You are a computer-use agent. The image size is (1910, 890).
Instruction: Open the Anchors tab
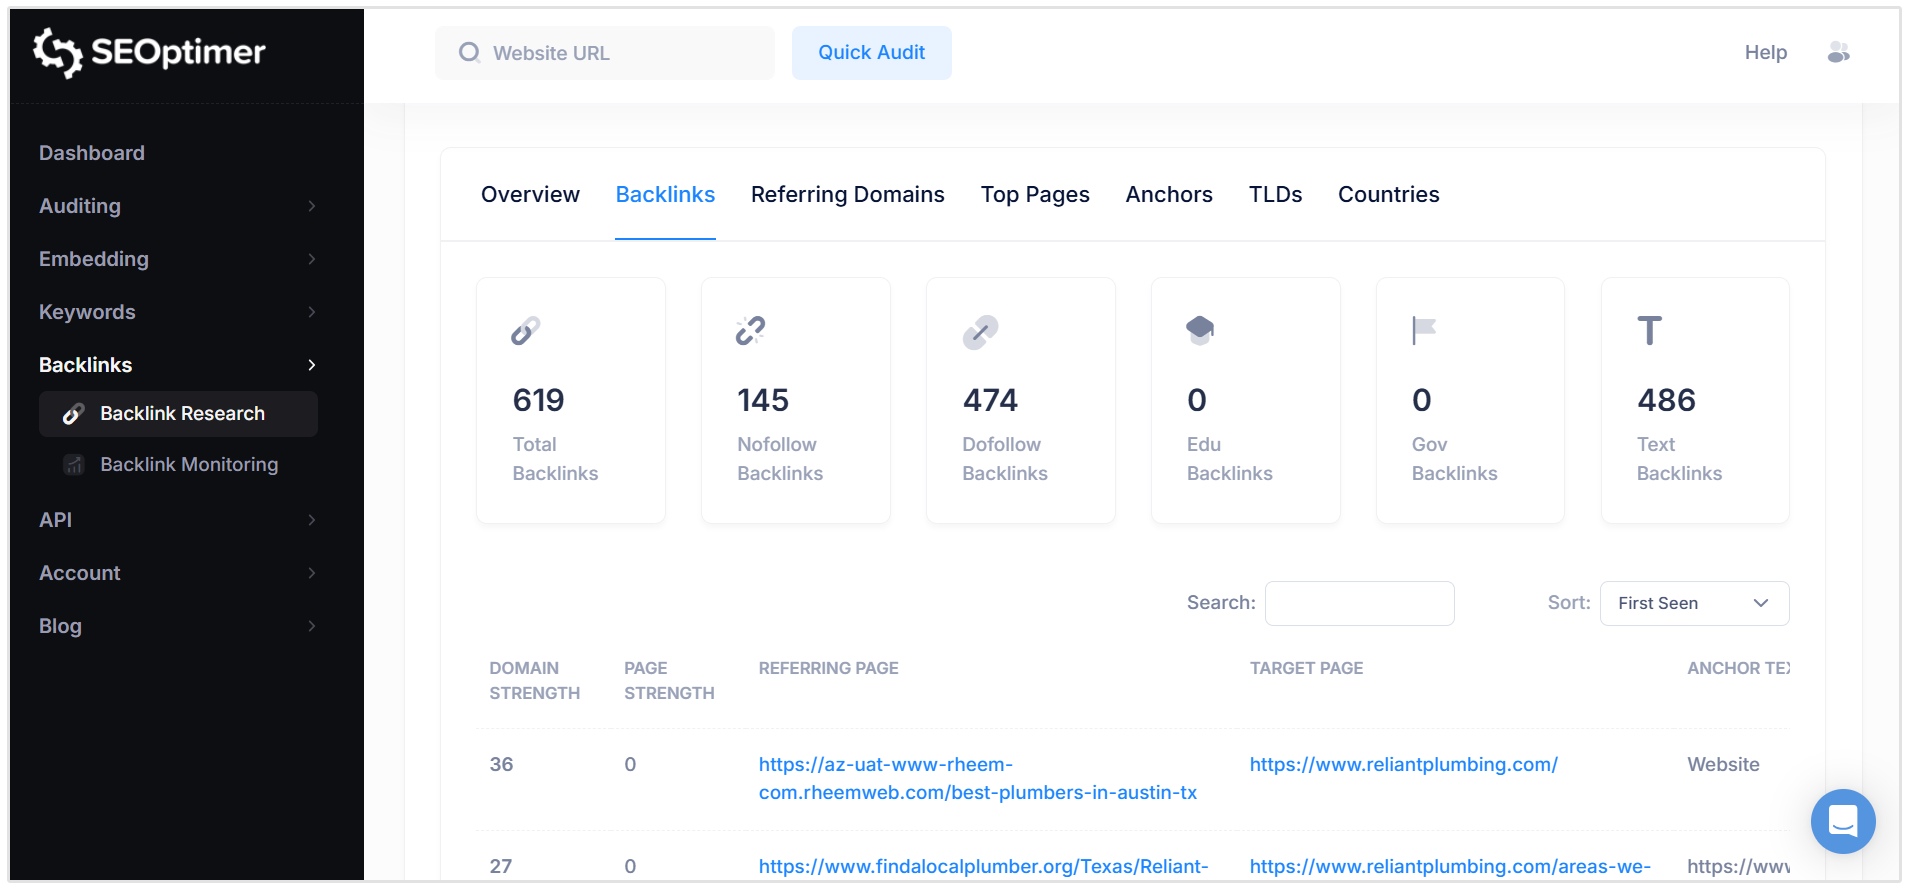click(x=1168, y=195)
